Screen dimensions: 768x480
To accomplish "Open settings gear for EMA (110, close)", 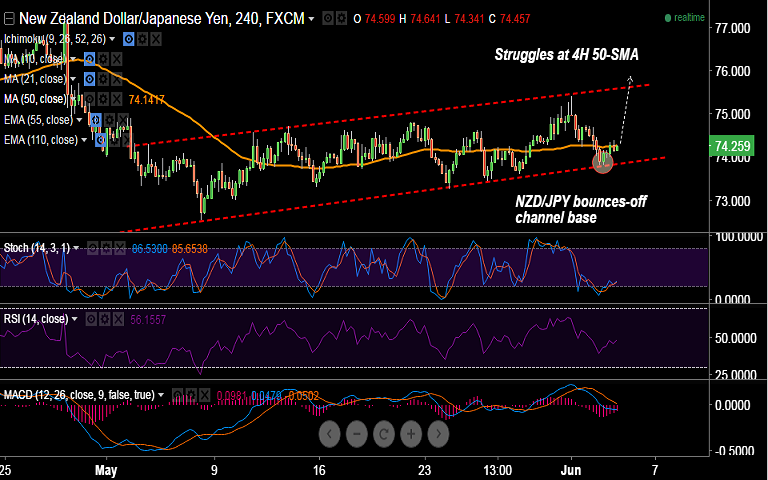I will pyautogui.click(x=114, y=141).
